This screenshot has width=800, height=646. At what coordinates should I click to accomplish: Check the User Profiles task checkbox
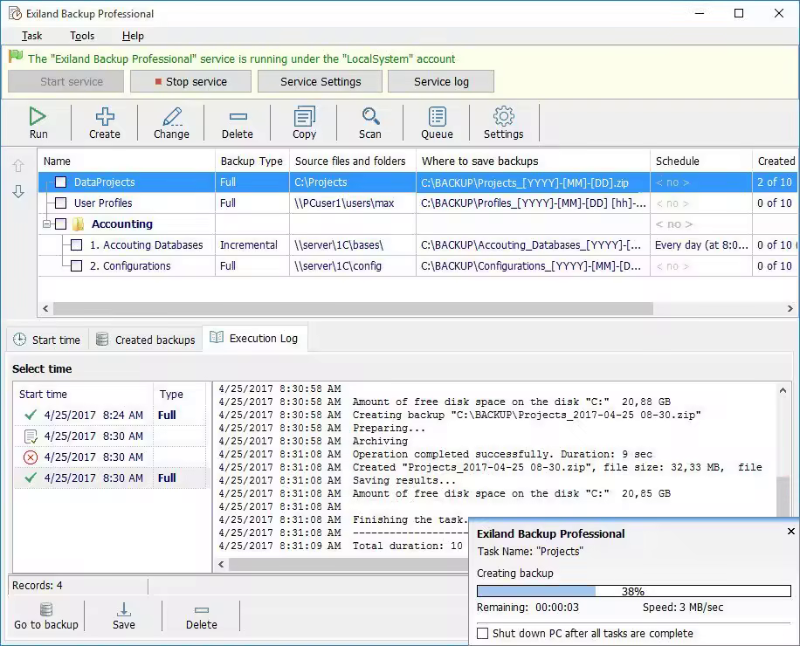click(x=61, y=203)
